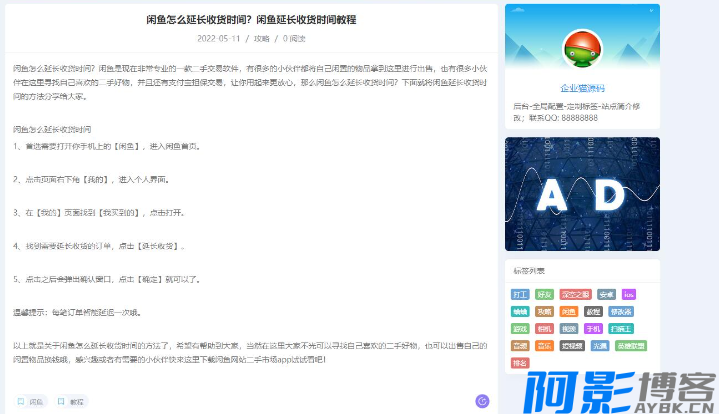
Task: Click the purple circular refresh icon
Action: click(482, 401)
